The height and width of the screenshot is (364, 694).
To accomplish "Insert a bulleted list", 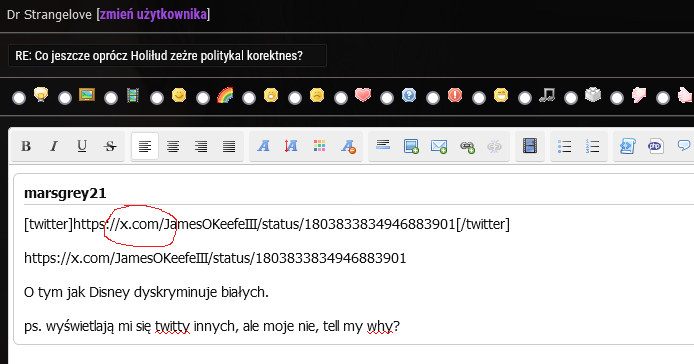I will click(564, 146).
